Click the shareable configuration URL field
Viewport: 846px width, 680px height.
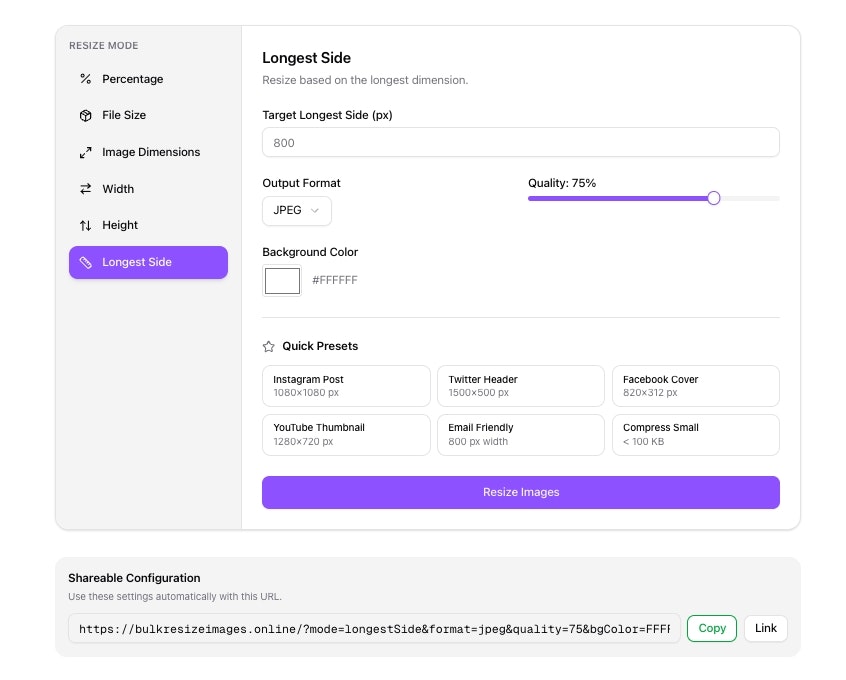pos(374,629)
